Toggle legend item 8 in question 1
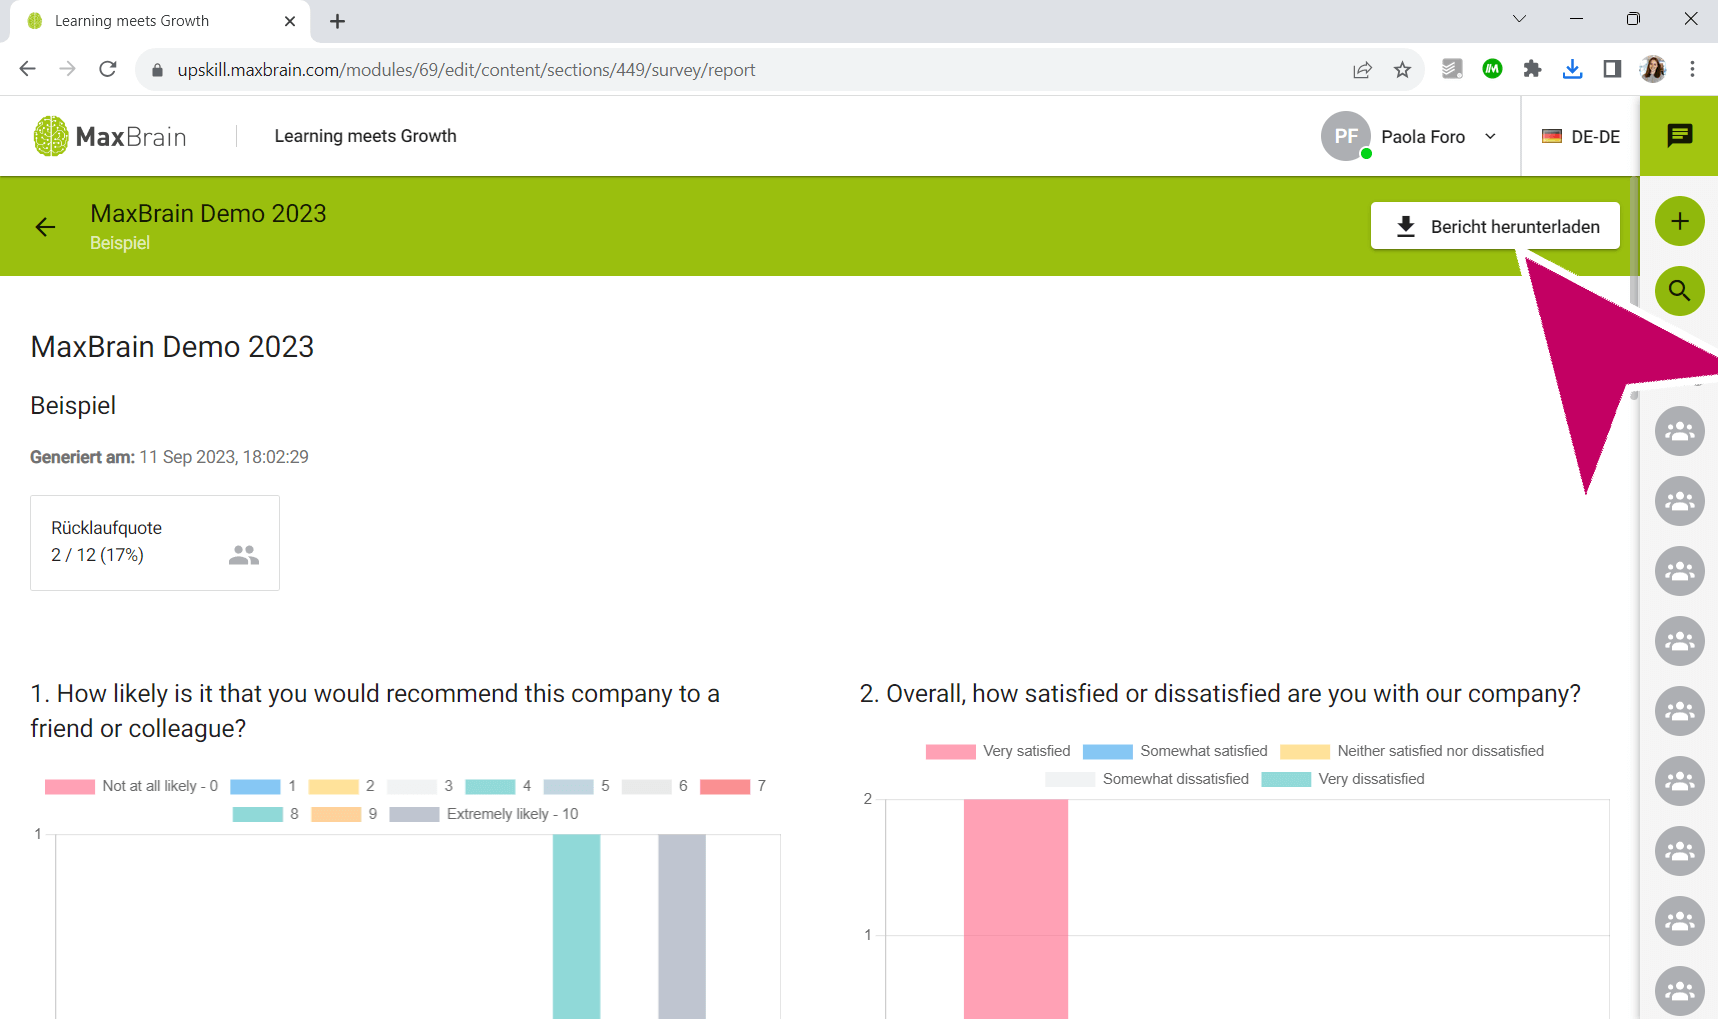 (x=266, y=814)
